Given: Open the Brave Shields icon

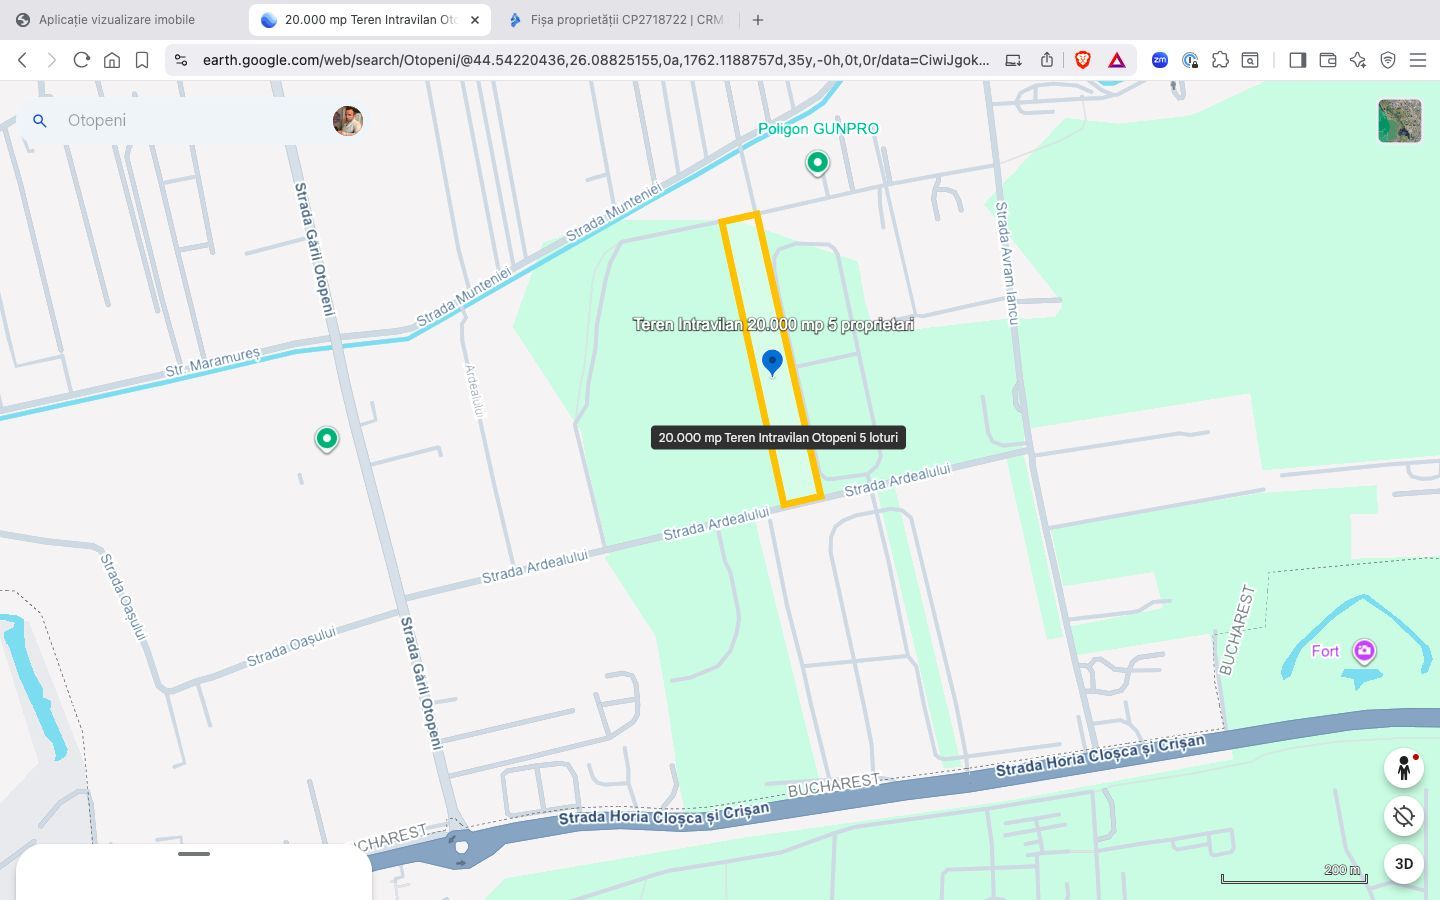Looking at the screenshot, I should point(1083,60).
